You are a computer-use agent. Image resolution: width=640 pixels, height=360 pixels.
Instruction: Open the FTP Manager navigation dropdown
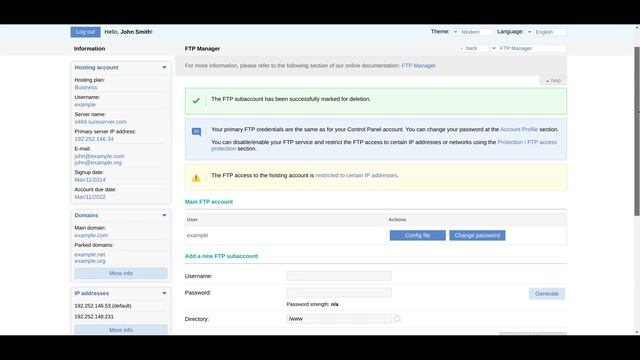(x=528, y=48)
